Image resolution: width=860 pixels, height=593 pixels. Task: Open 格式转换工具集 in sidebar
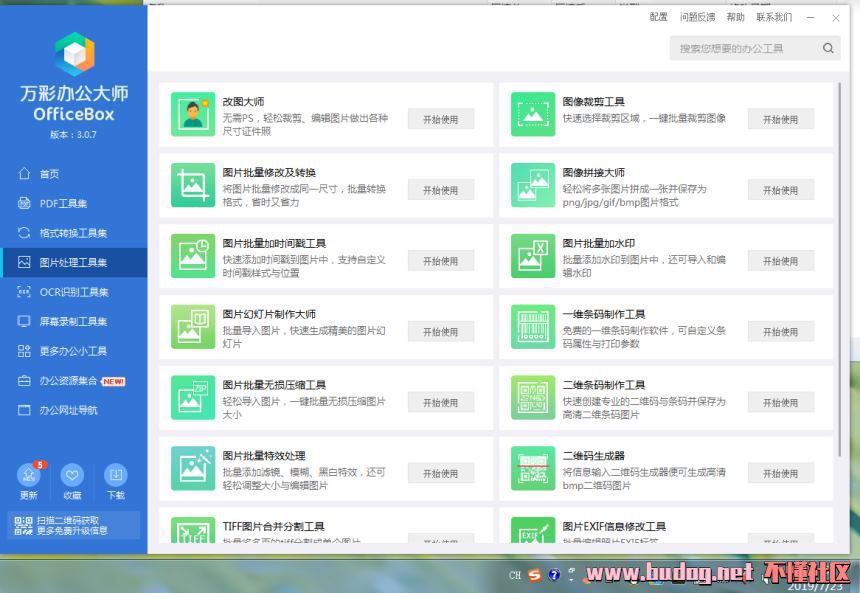(73, 233)
